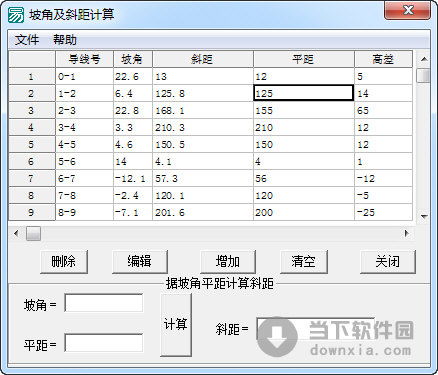Click 坡角 cell 22.6 in row 1
The image size is (438, 375).
click(133, 77)
